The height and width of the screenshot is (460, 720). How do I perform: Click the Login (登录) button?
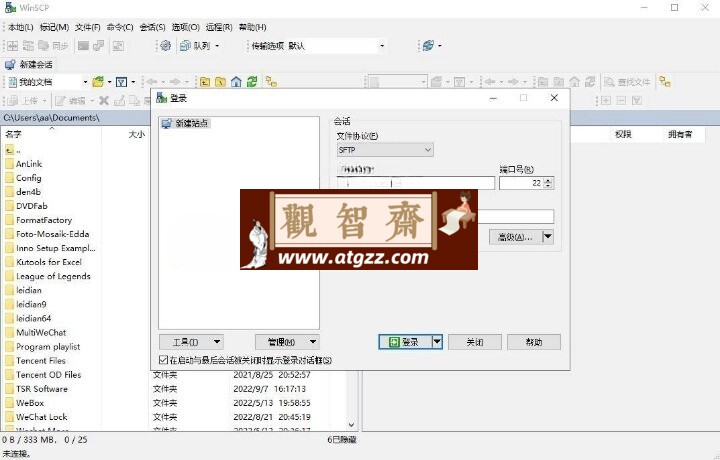coord(405,342)
